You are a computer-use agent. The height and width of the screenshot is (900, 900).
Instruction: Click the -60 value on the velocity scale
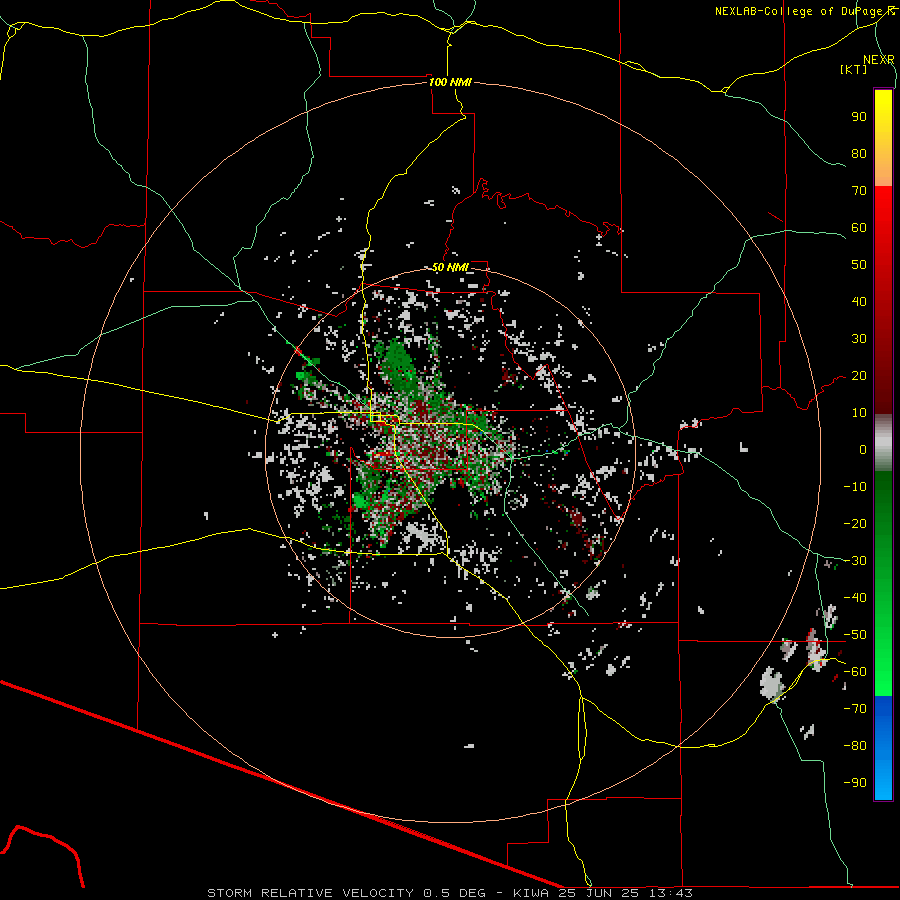tap(855, 672)
